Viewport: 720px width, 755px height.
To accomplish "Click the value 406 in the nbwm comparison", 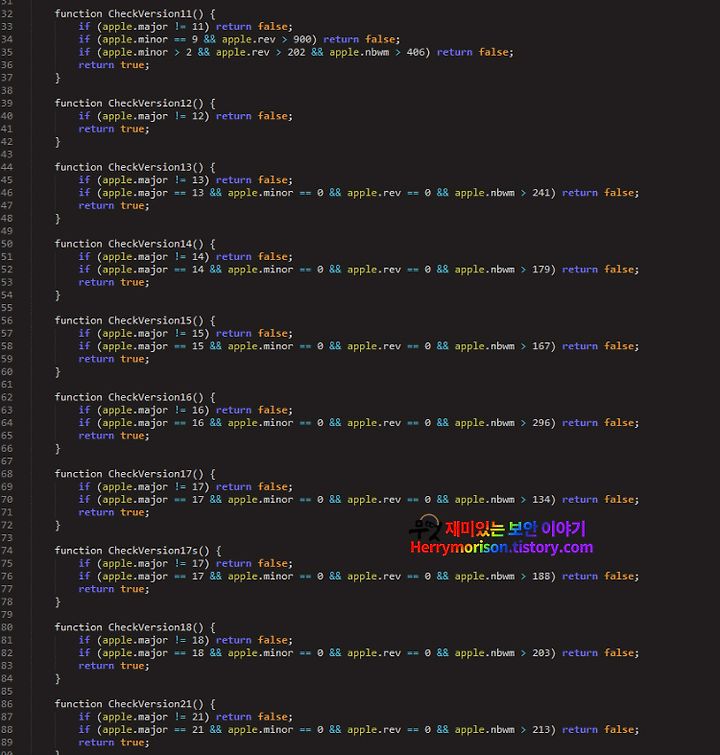I will click(415, 52).
